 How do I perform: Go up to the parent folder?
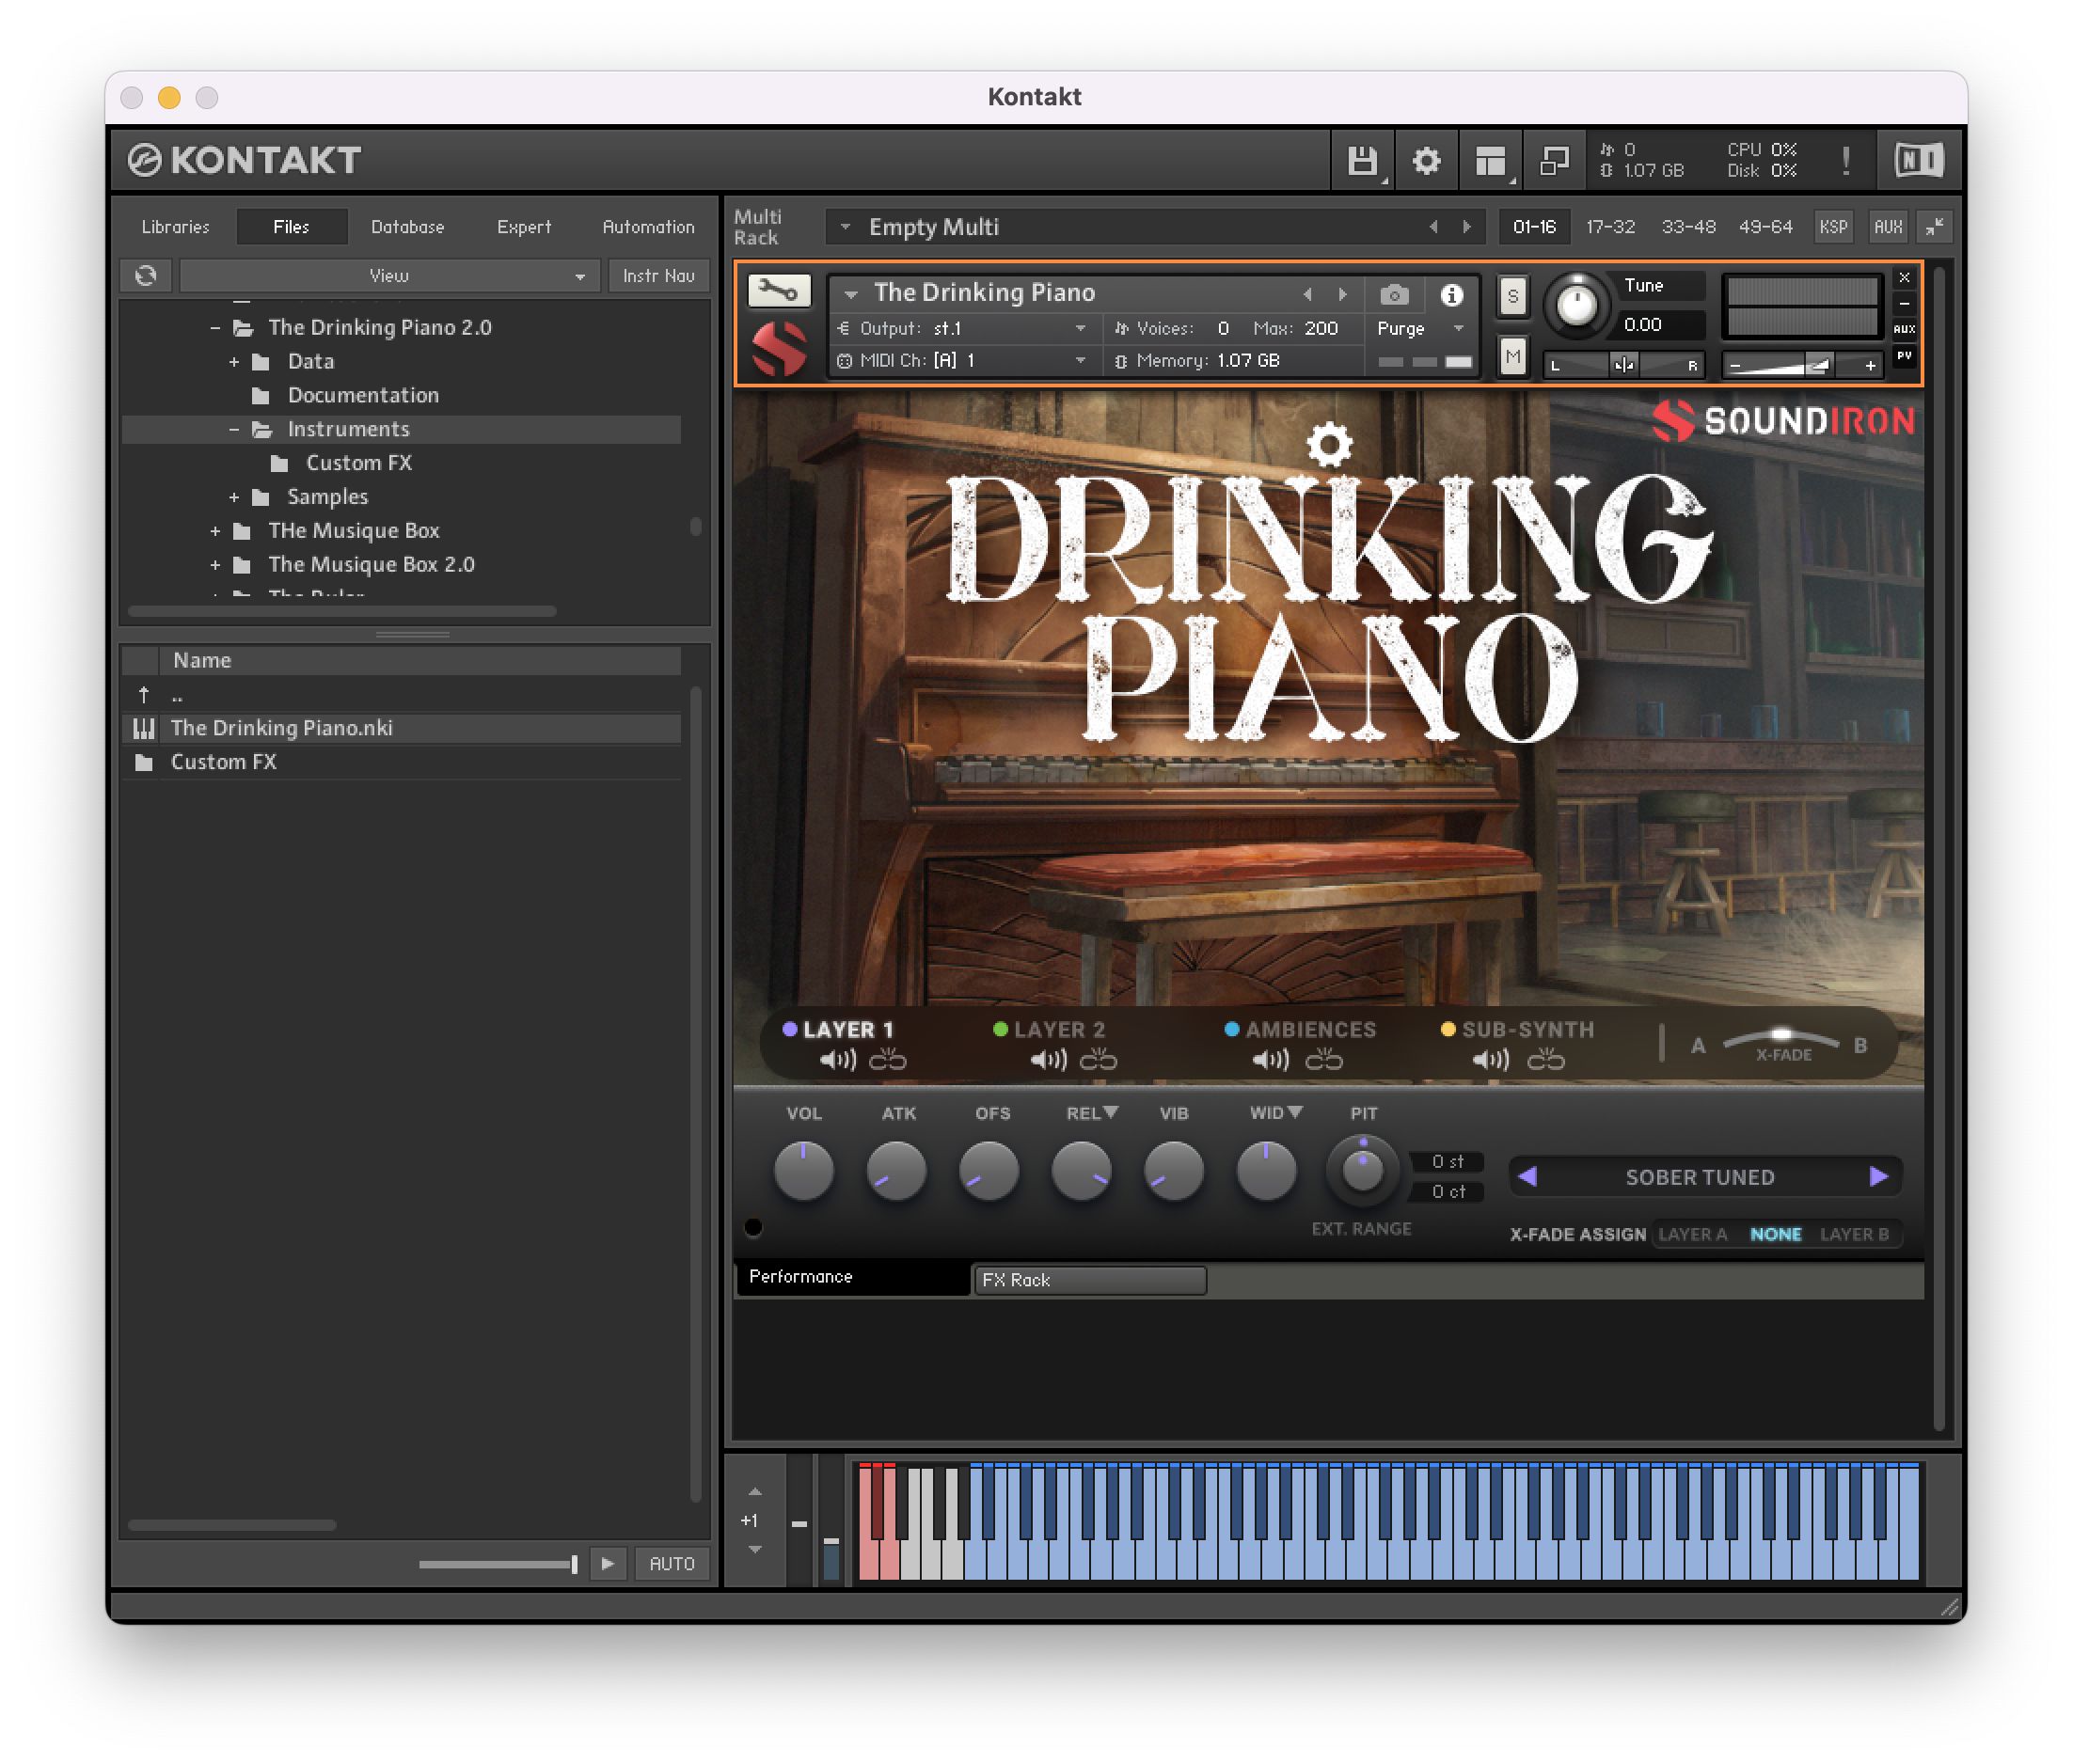(x=144, y=695)
